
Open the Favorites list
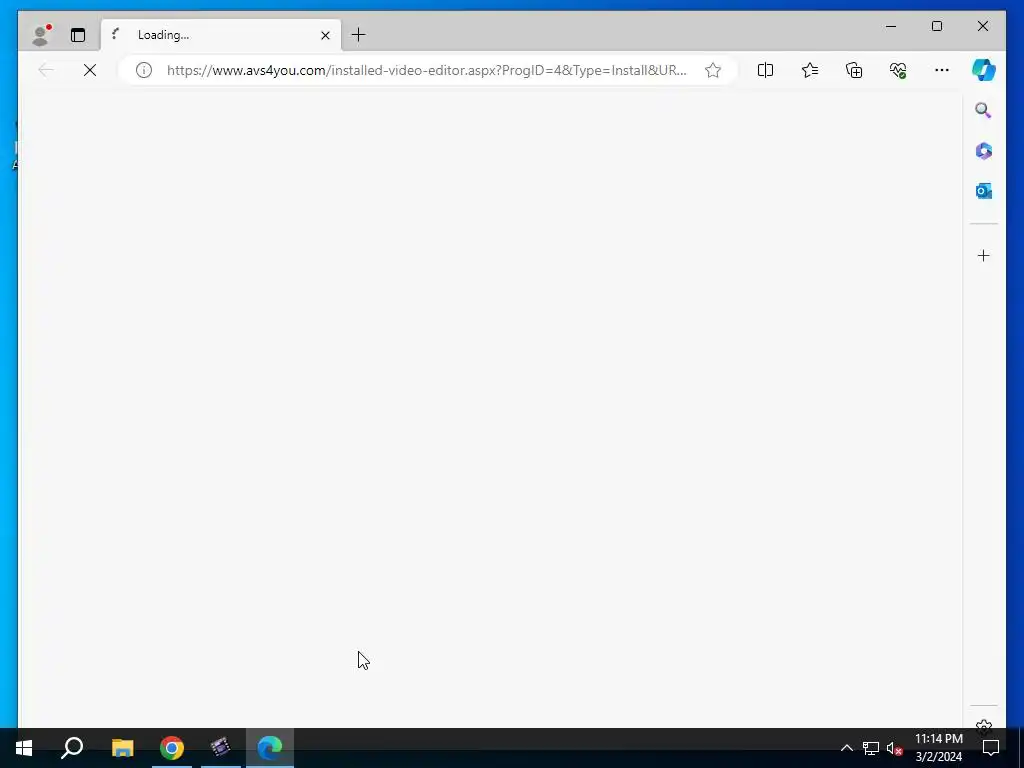pyautogui.click(x=810, y=70)
